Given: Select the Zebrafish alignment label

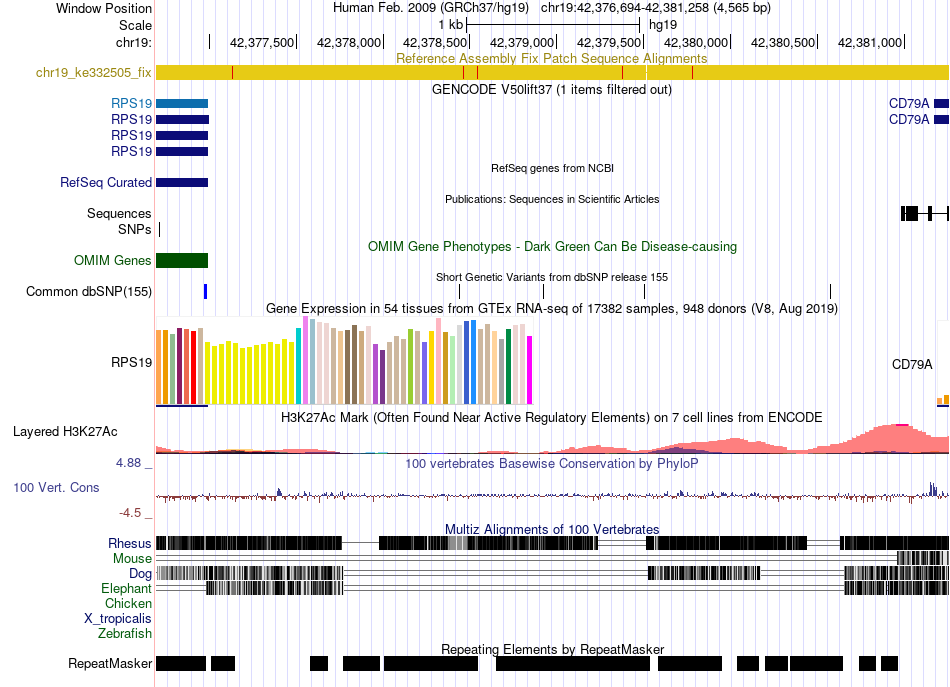Looking at the screenshot, I should click(x=125, y=633).
